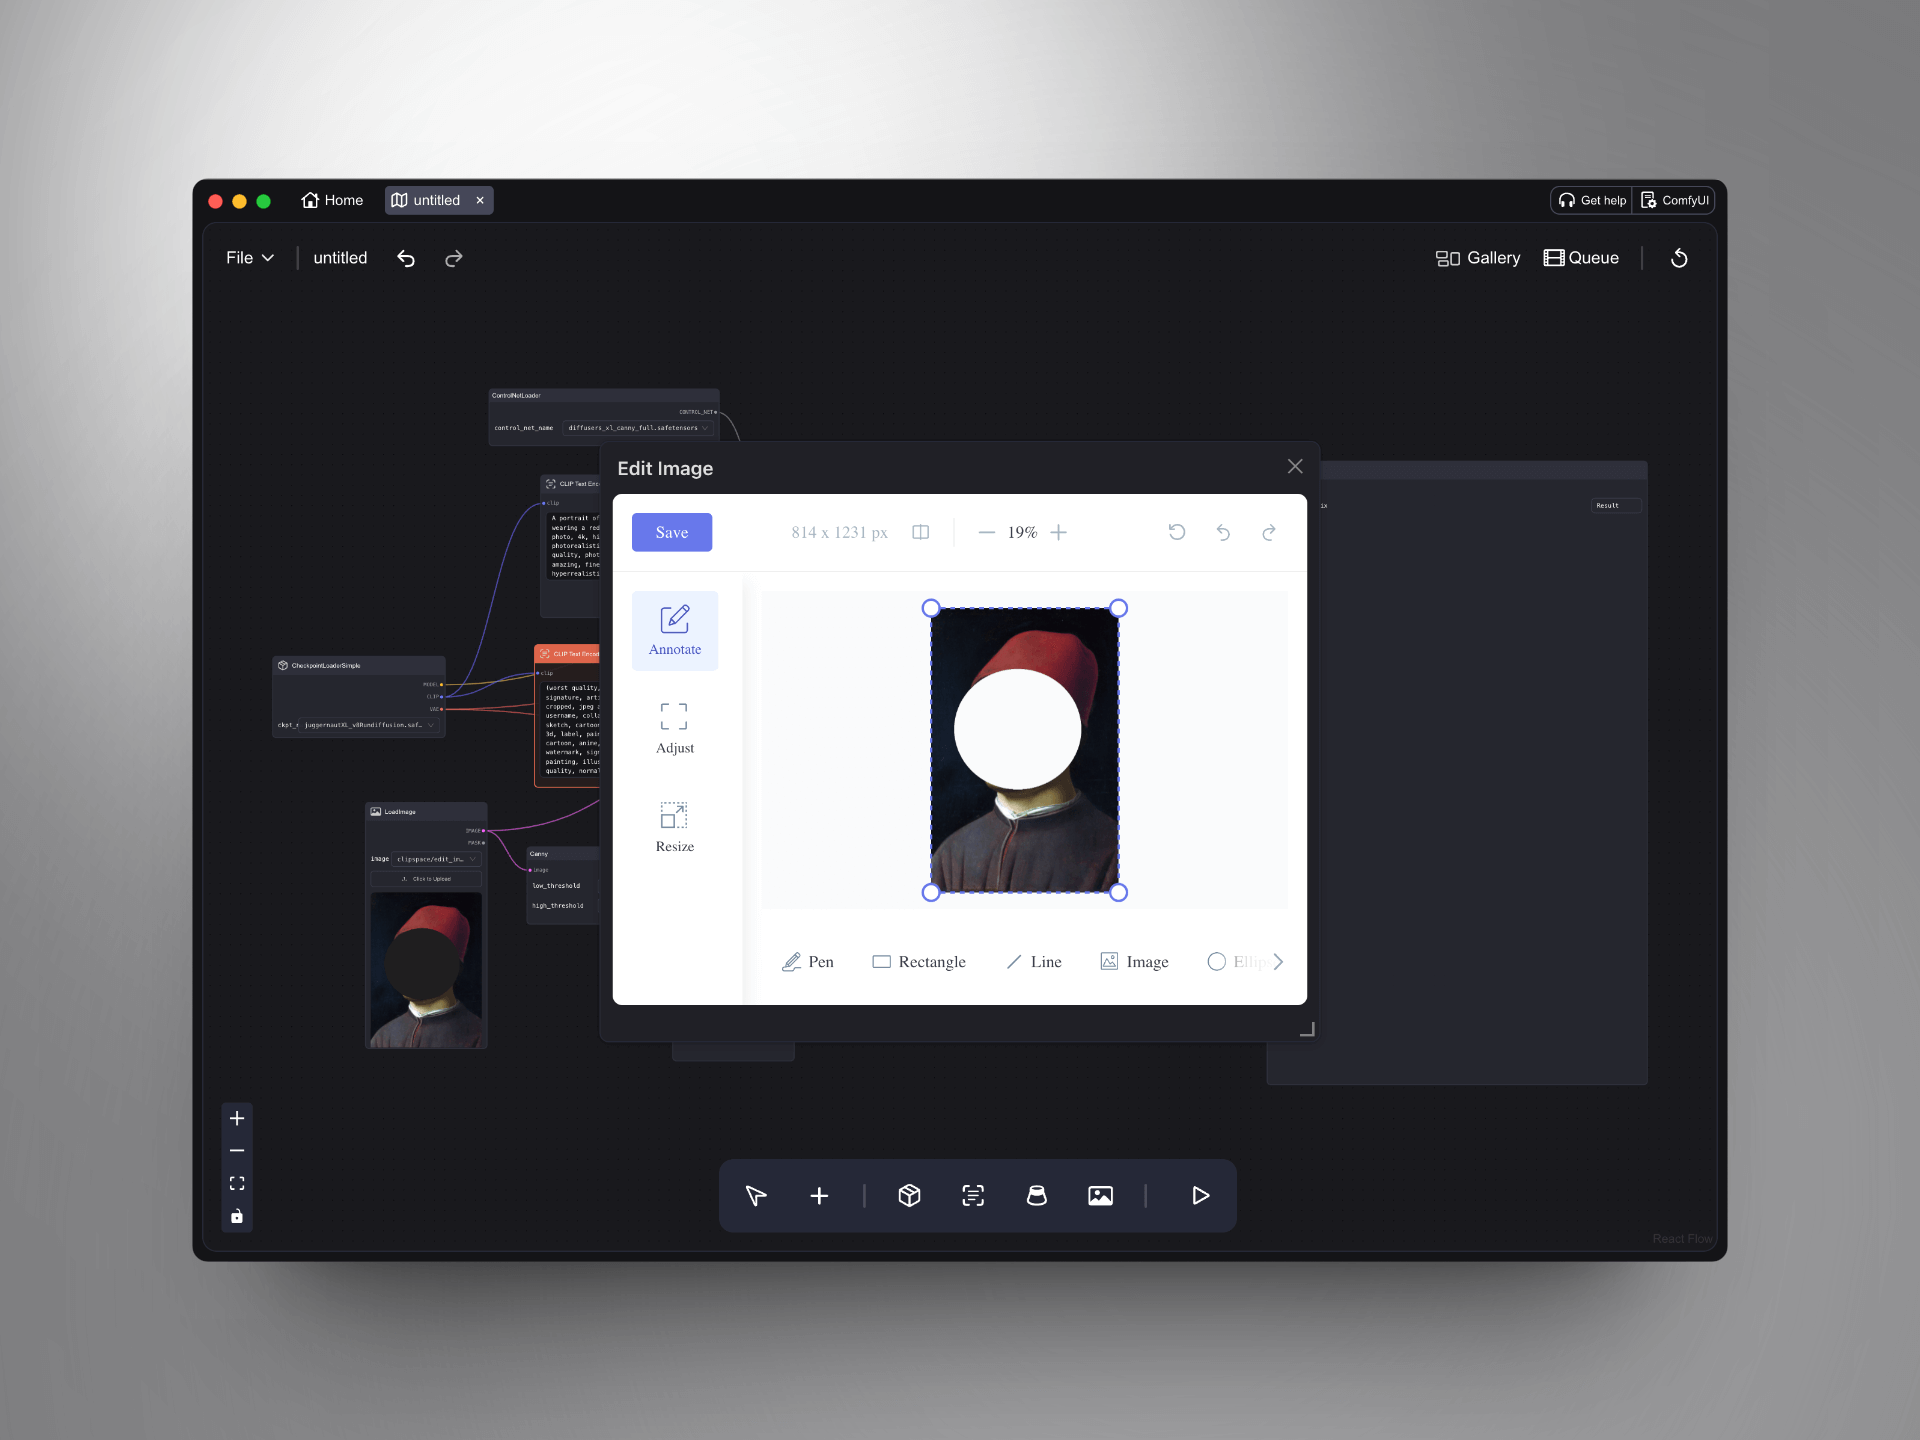Open the Adjust tool
The width and height of the screenshot is (1920, 1440).
[x=675, y=728]
